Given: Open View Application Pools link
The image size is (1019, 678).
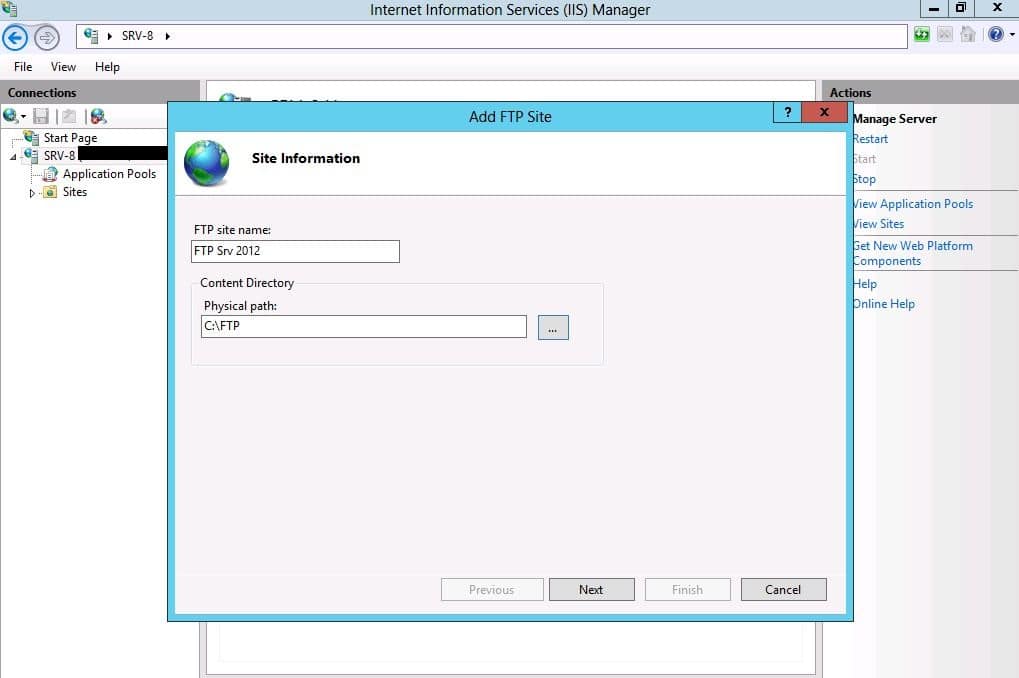Looking at the screenshot, I should (x=913, y=204).
